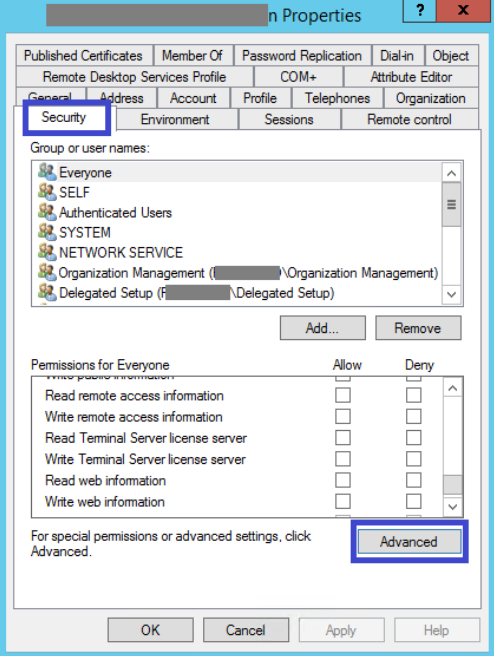Select the Authenticated Users group icon

(x=47, y=212)
